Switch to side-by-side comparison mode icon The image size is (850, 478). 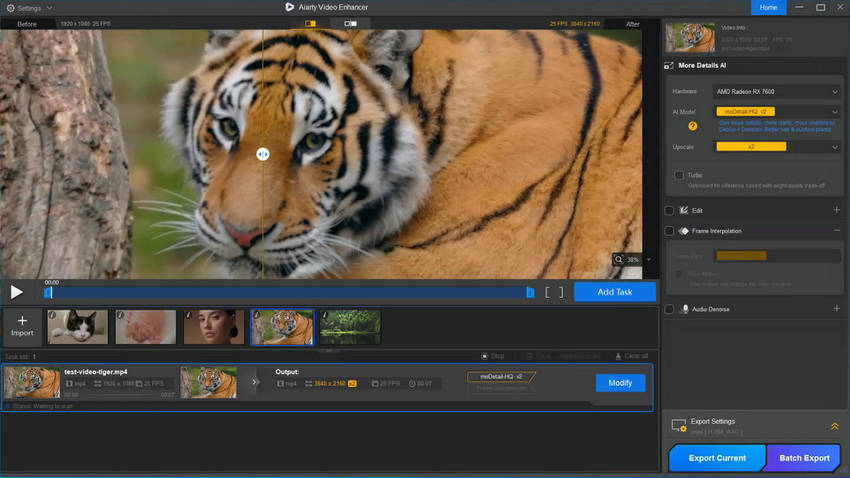click(x=351, y=24)
